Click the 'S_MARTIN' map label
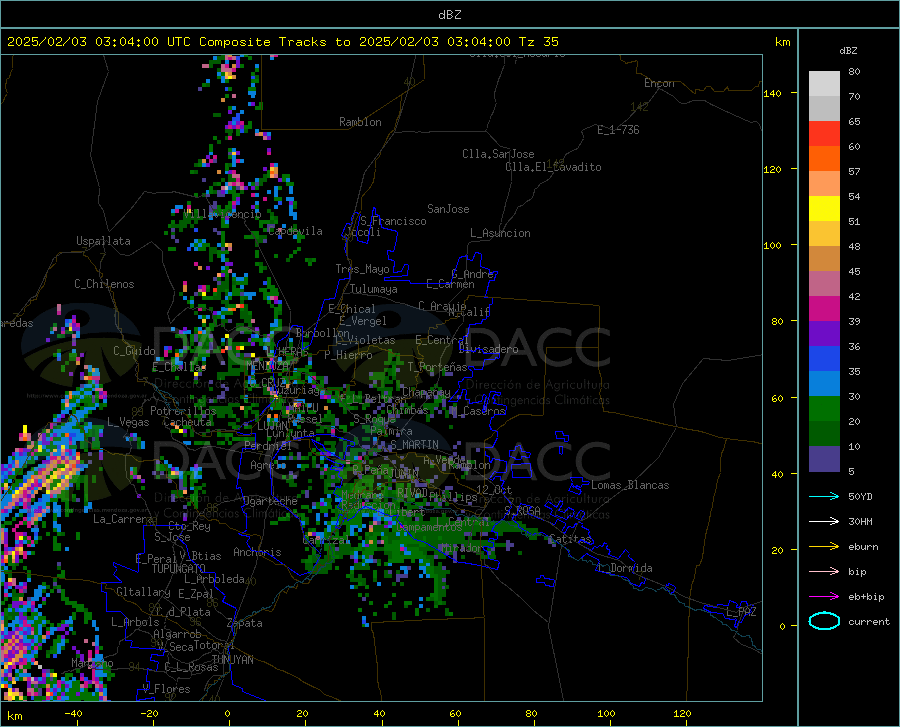 click(414, 445)
